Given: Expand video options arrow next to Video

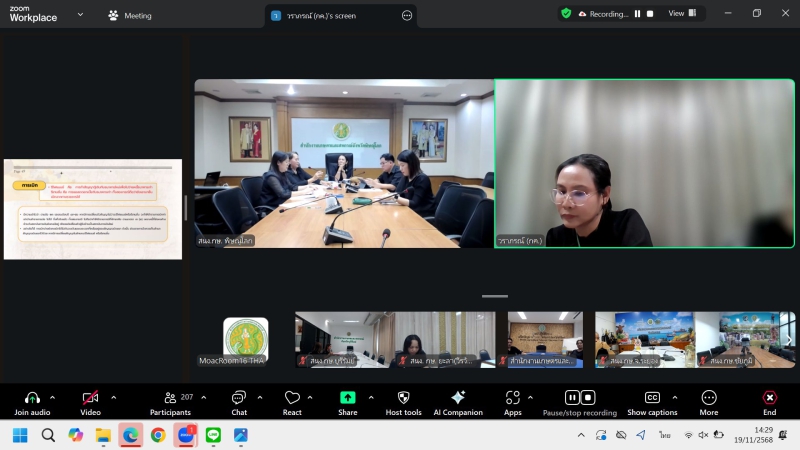Looking at the screenshot, I should [113, 397].
